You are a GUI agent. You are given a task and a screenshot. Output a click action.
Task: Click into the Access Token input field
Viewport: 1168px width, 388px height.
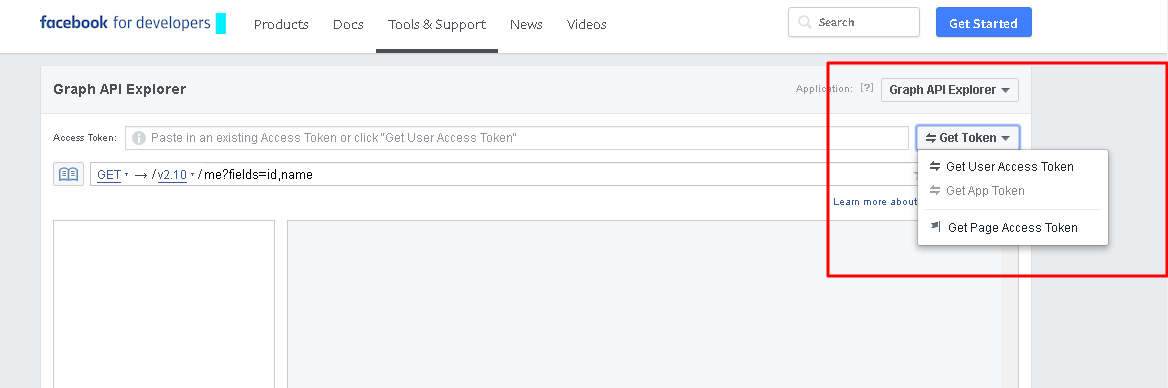tap(517, 138)
